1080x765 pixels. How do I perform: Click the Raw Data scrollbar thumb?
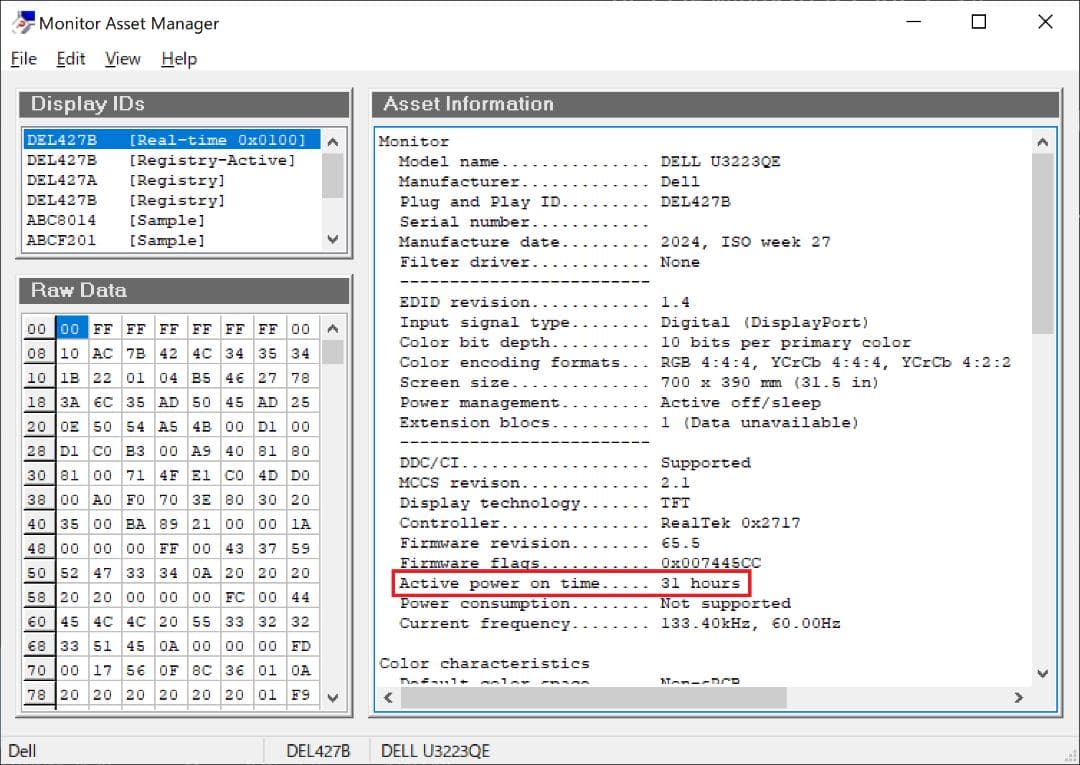333,352
